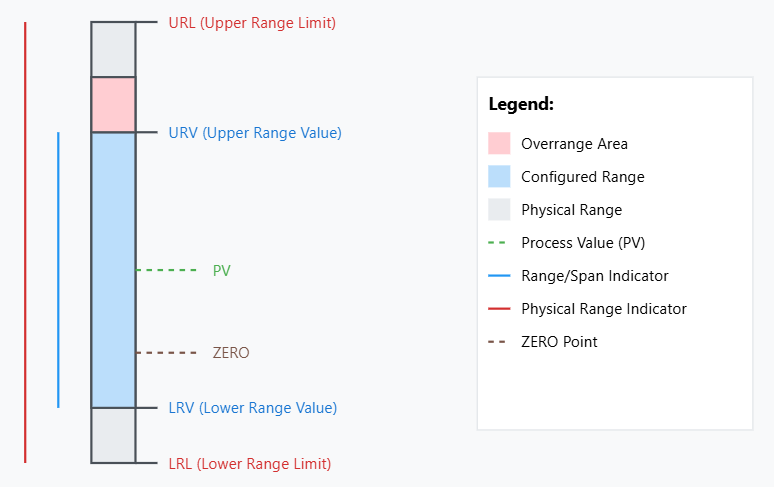
Task: Click the brown ZERO label text
Action: tap(231, 353)
